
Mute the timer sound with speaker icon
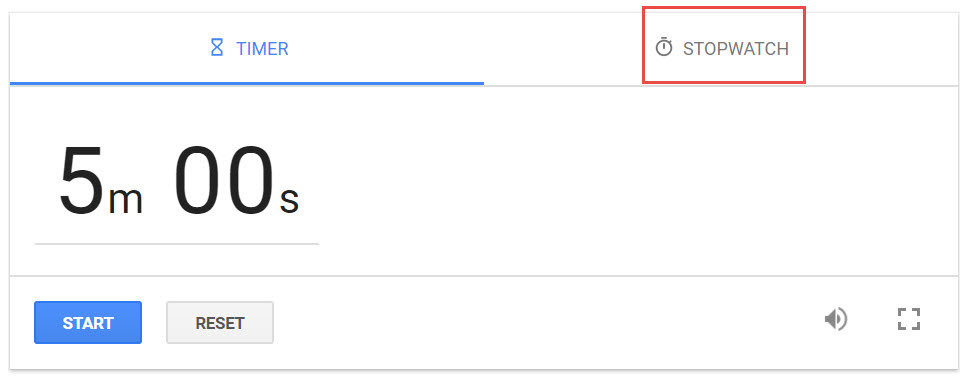(x=836, y=319)
